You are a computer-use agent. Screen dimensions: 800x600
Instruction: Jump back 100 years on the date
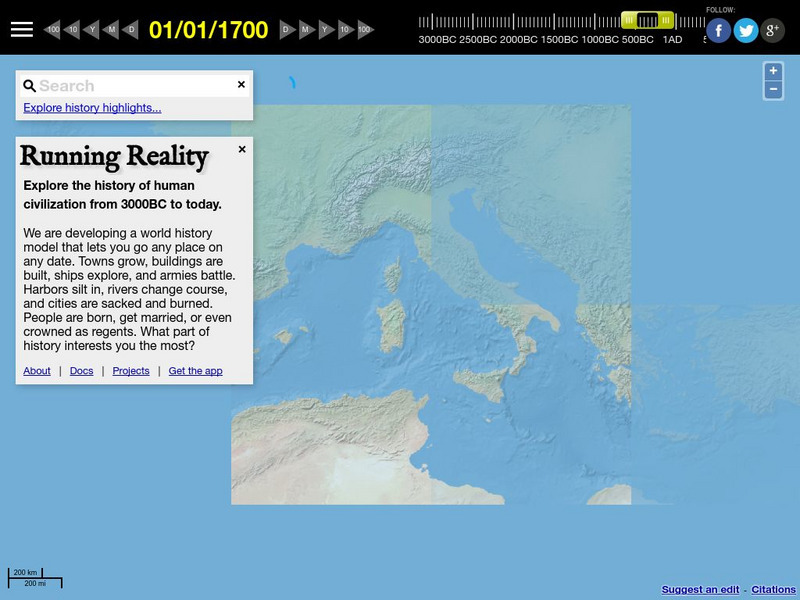click(52, 29)
